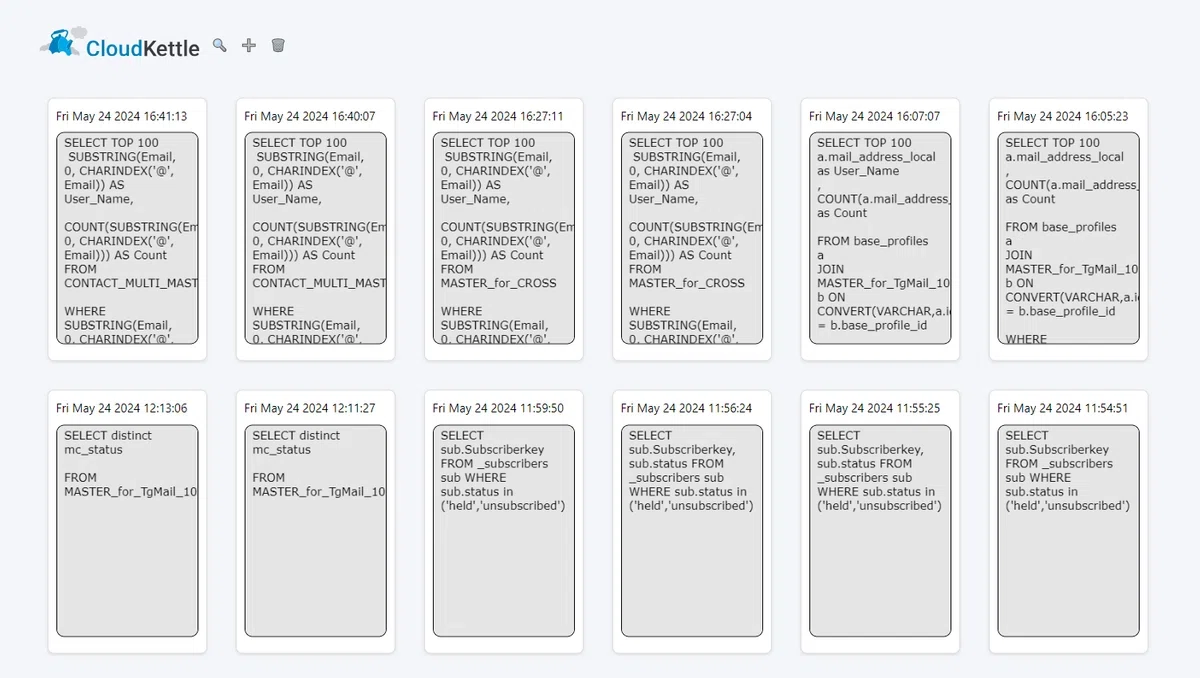1200x678 pixels.
Task: Select query card from 16:27:11
Action: click(x=503, y=229)
